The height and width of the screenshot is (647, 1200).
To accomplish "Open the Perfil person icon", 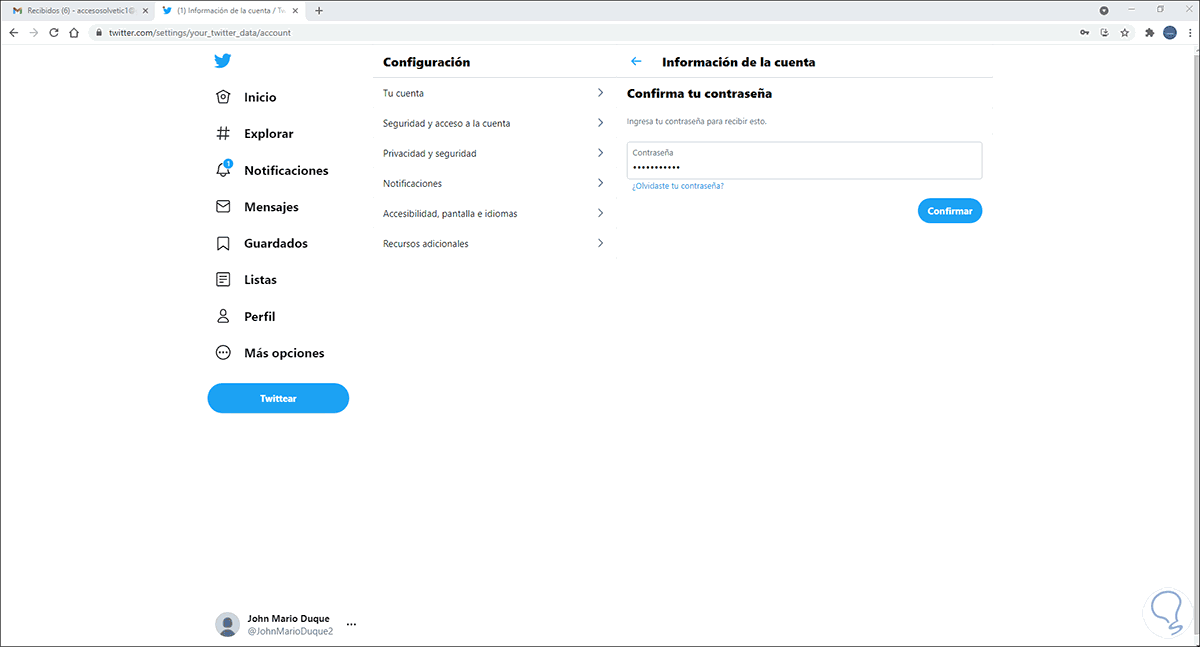I will [224, 316].
